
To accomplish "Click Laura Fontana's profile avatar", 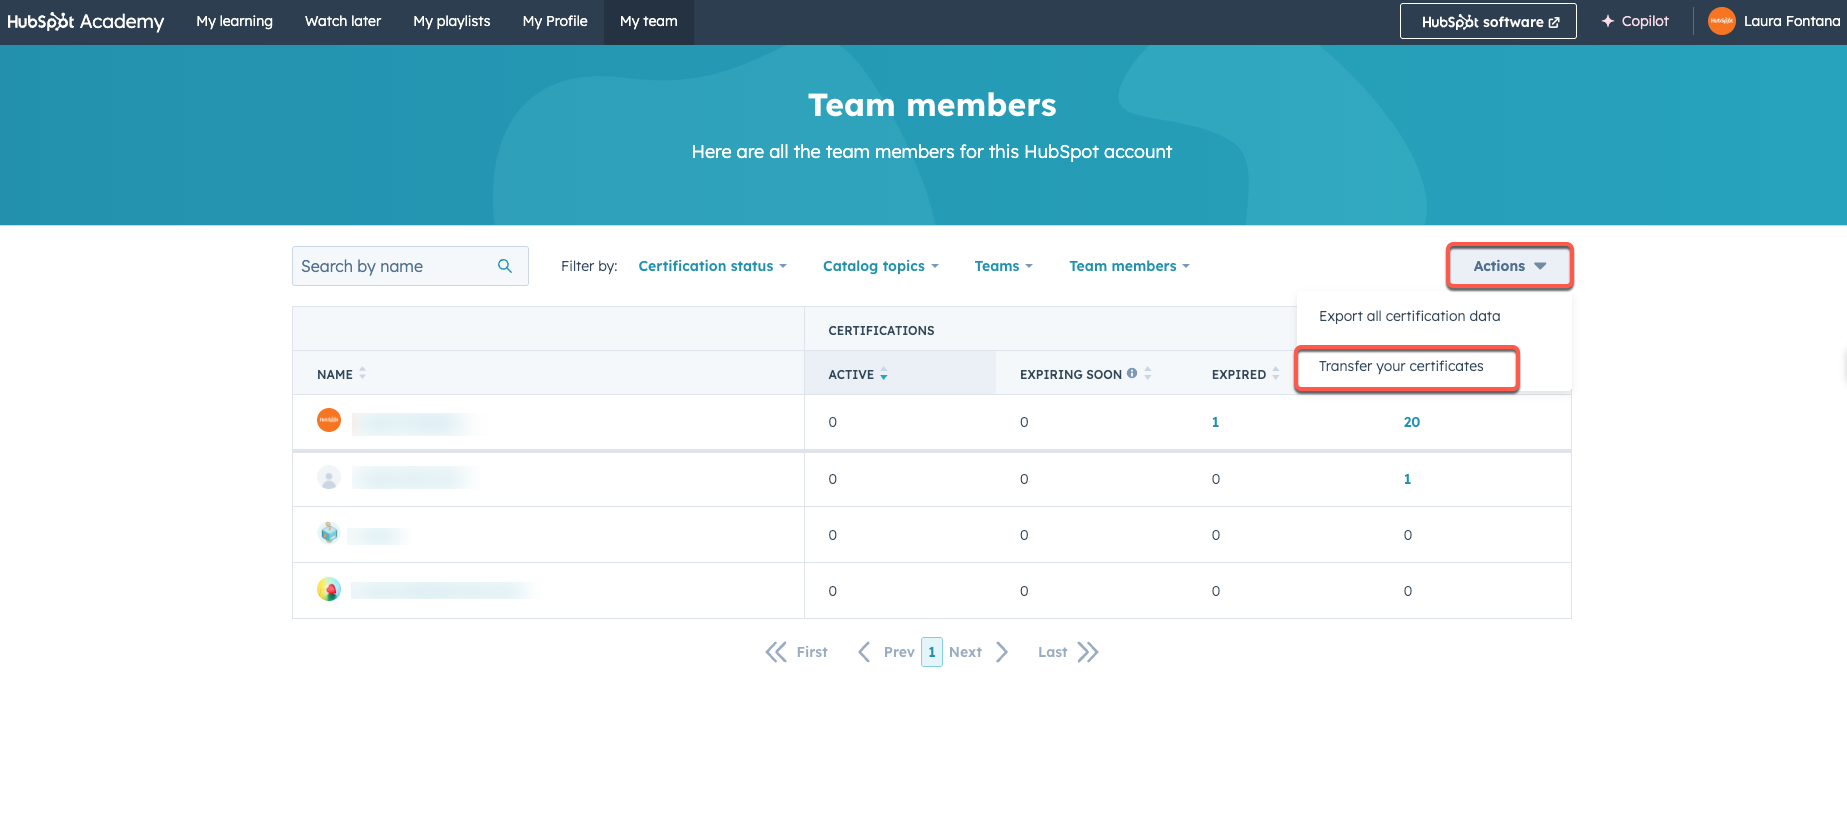I will coord(1721,21).
